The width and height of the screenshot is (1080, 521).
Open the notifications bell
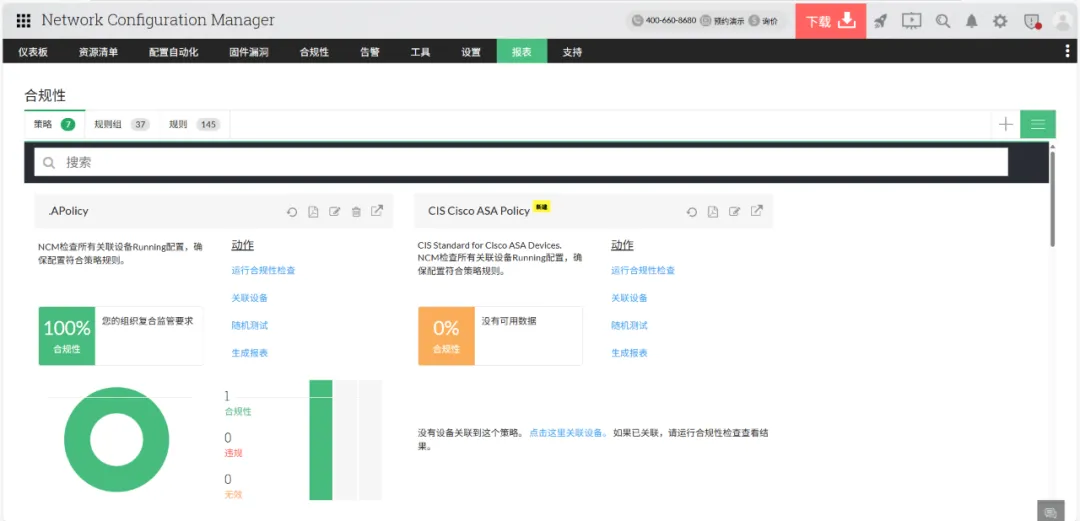click(971, 21)
